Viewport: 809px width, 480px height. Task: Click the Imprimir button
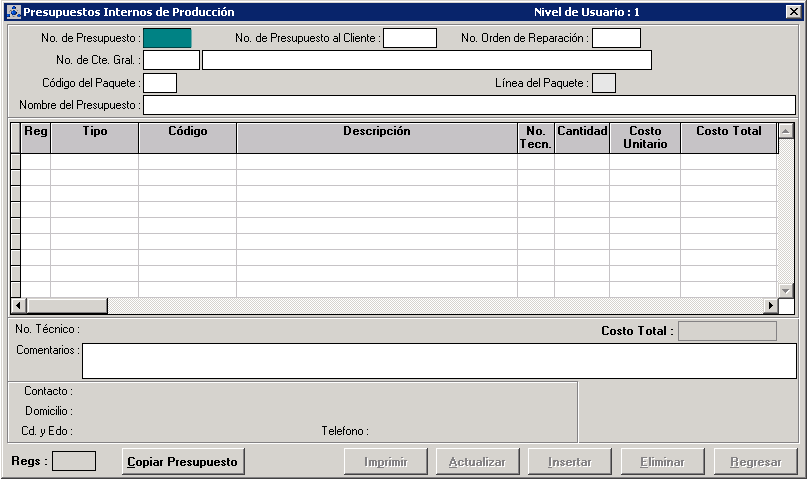386,462
